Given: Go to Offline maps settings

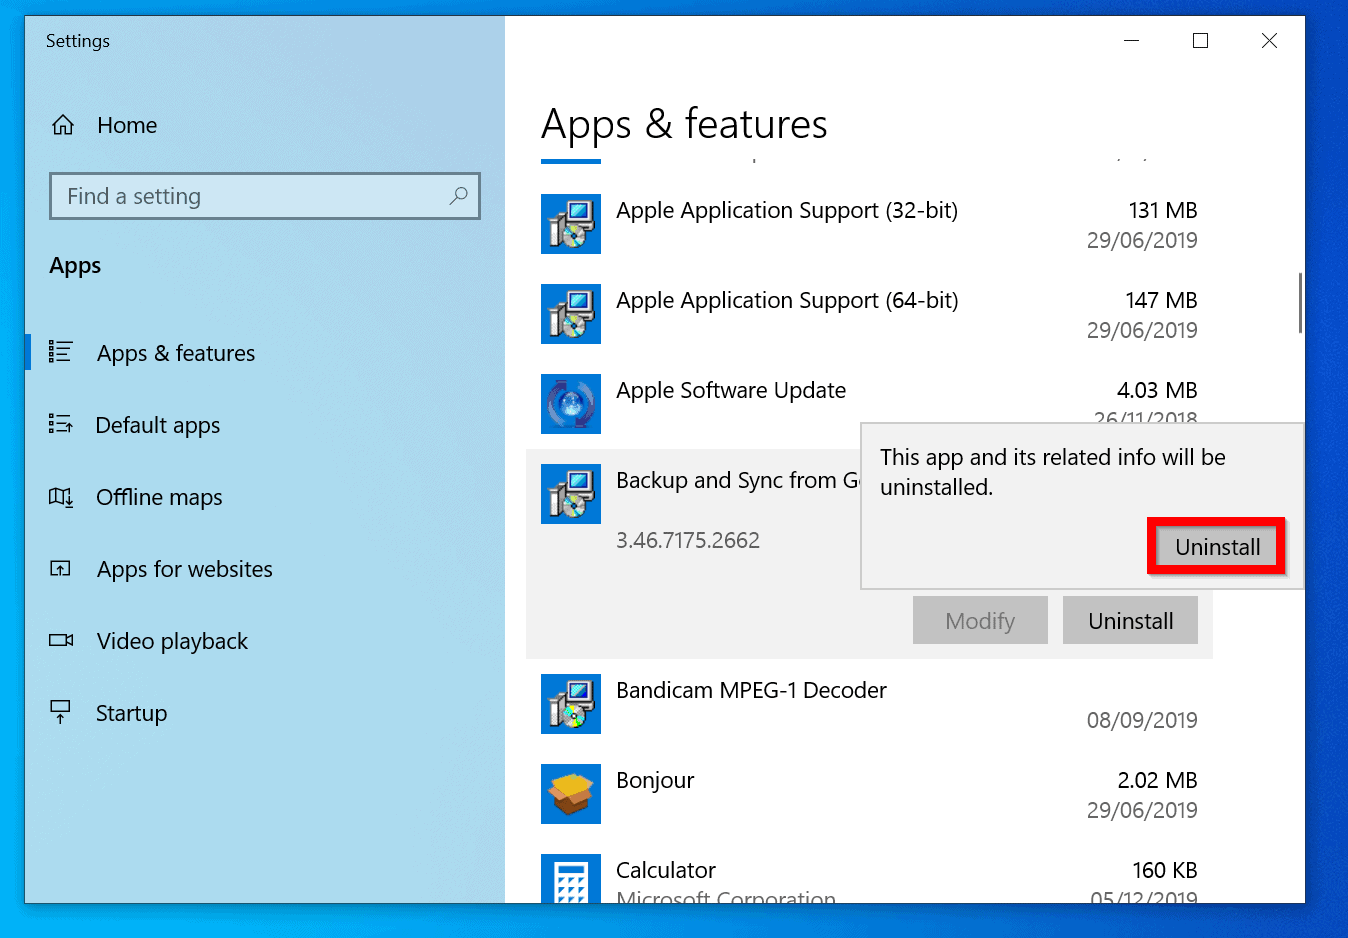Looking at the screenshot, I should click(x=159, y=497).
